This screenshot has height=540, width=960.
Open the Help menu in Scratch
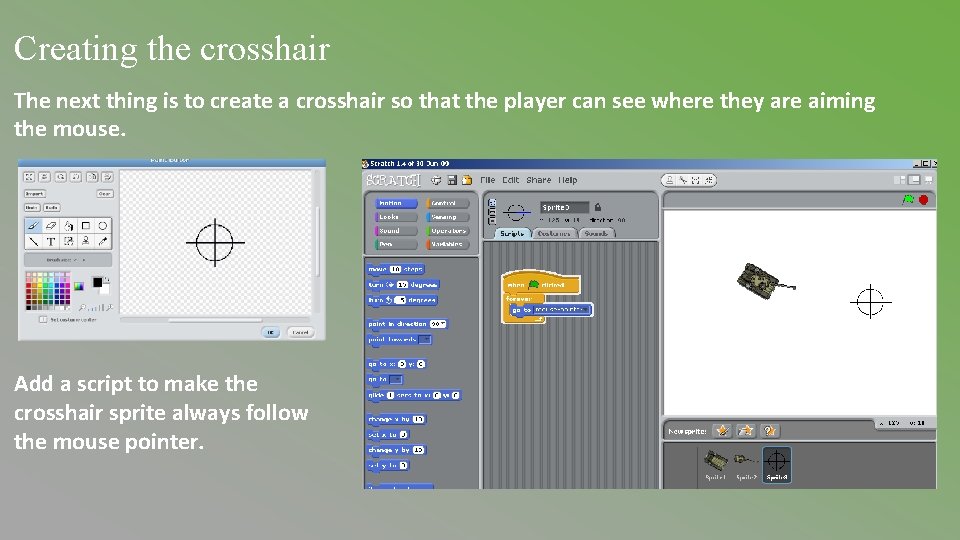click(568, 180)
